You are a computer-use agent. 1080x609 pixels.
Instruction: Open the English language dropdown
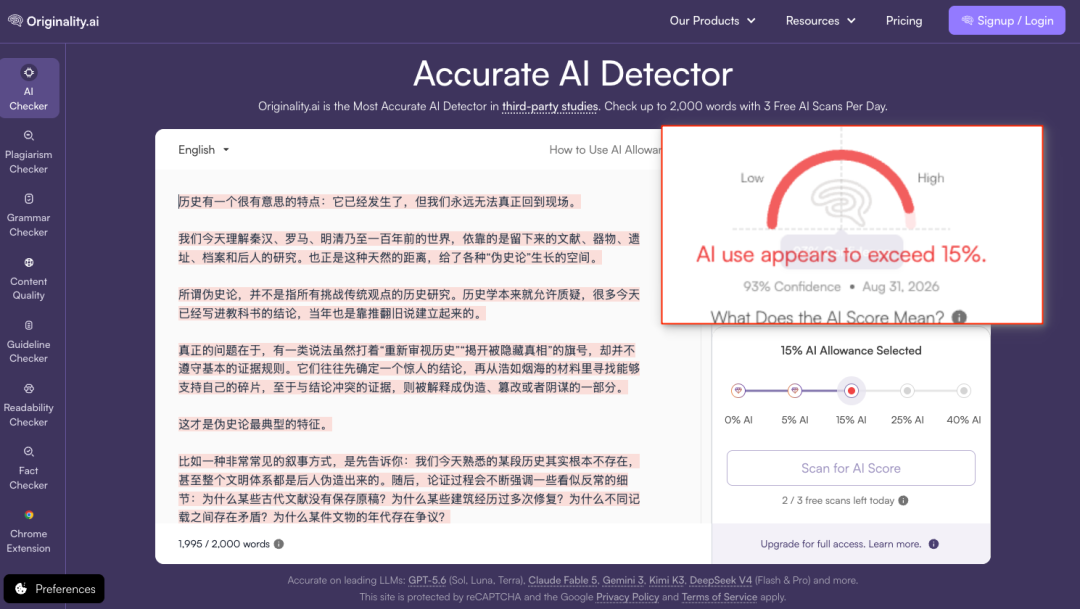click(204, 149)
